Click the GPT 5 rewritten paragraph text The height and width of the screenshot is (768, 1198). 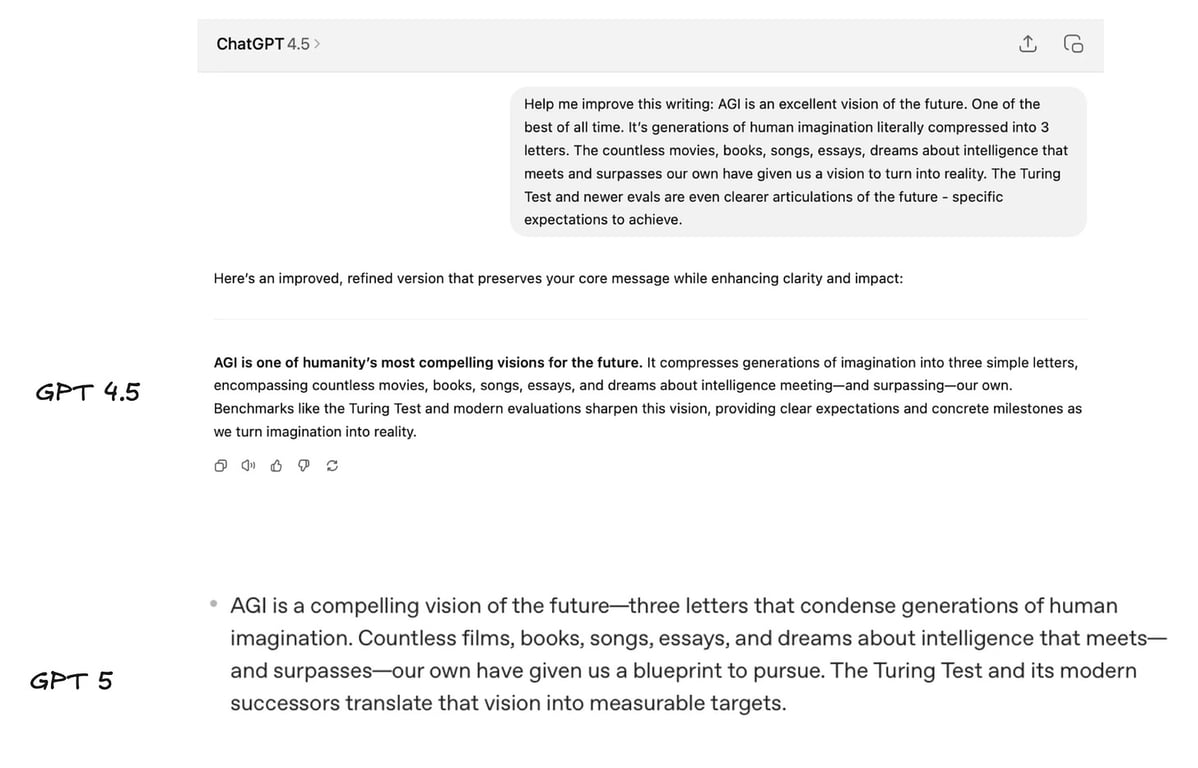(x=698, y=654)
